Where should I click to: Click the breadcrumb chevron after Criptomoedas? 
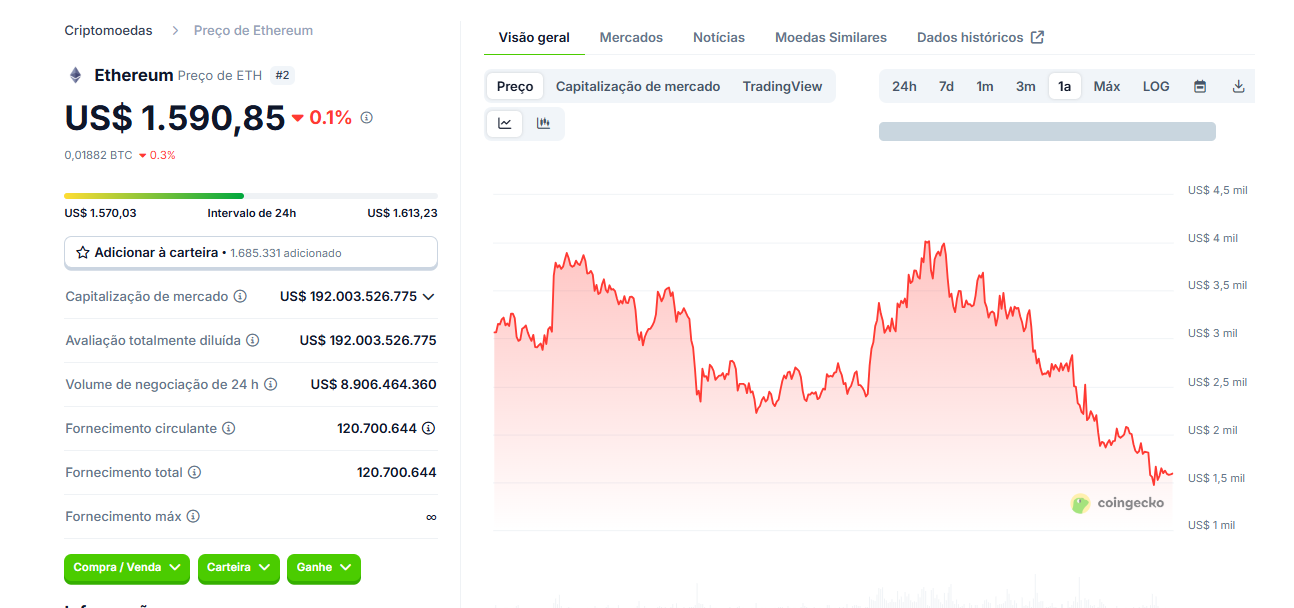tap(173, 31)
